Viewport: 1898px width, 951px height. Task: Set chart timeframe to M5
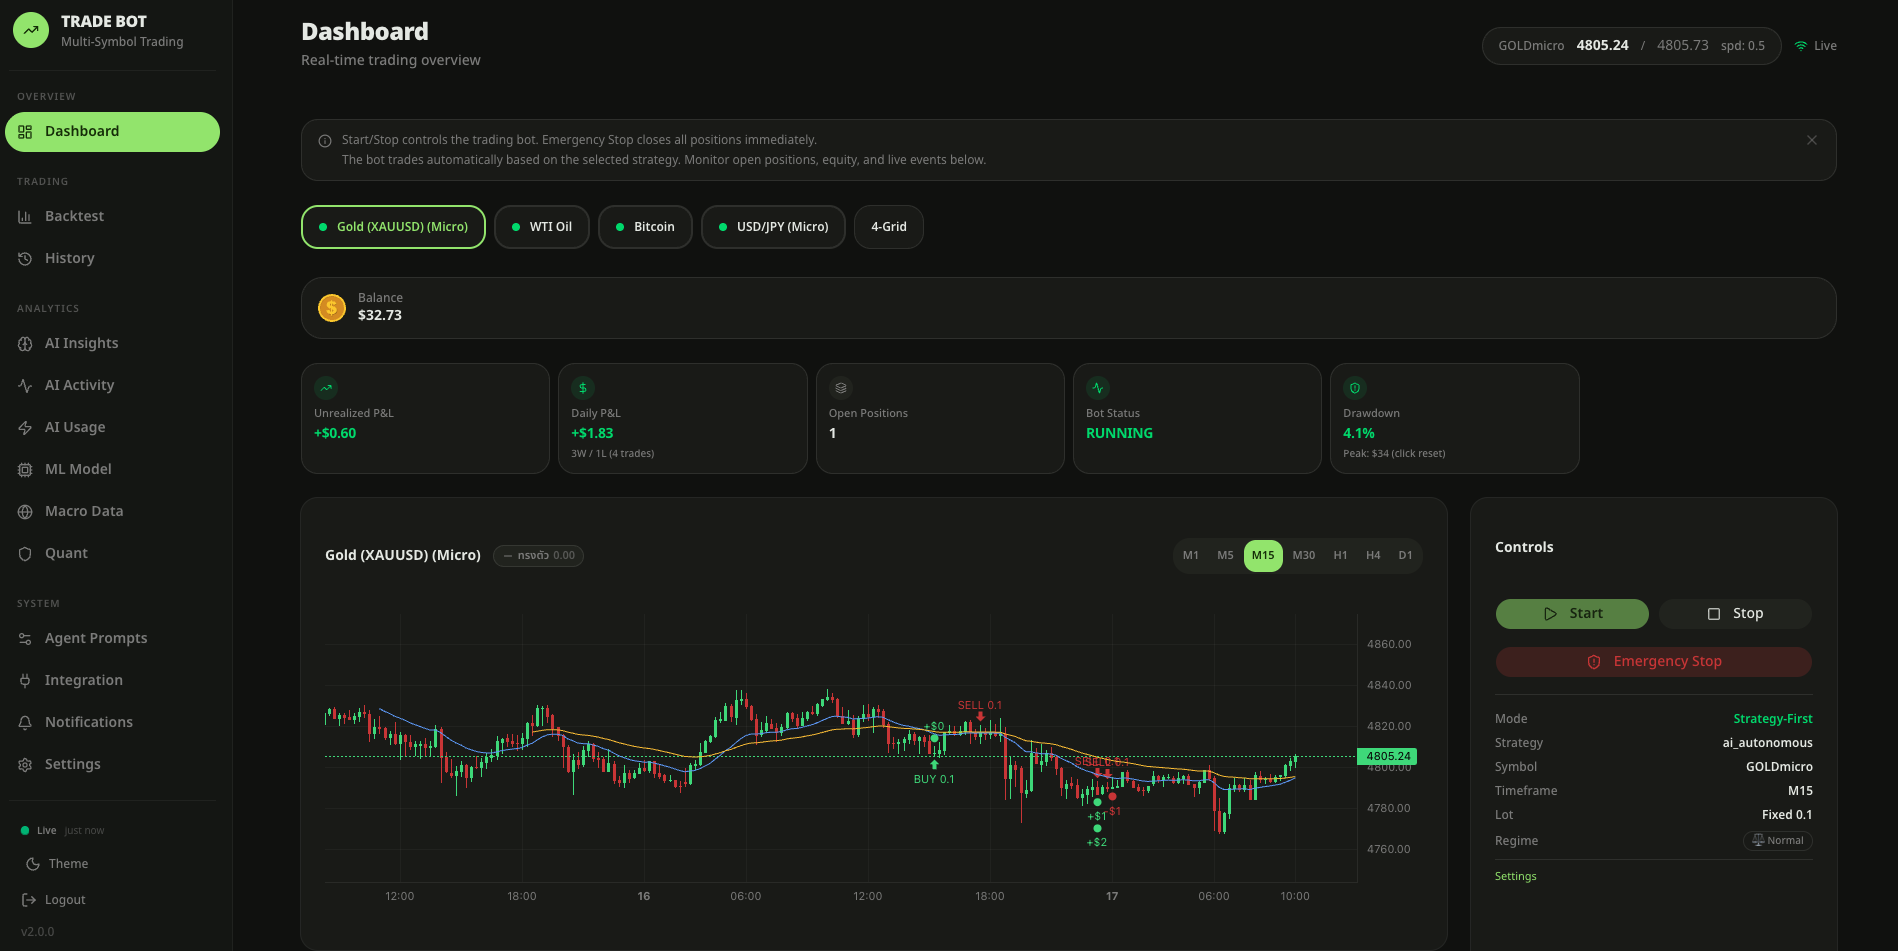1225,556
